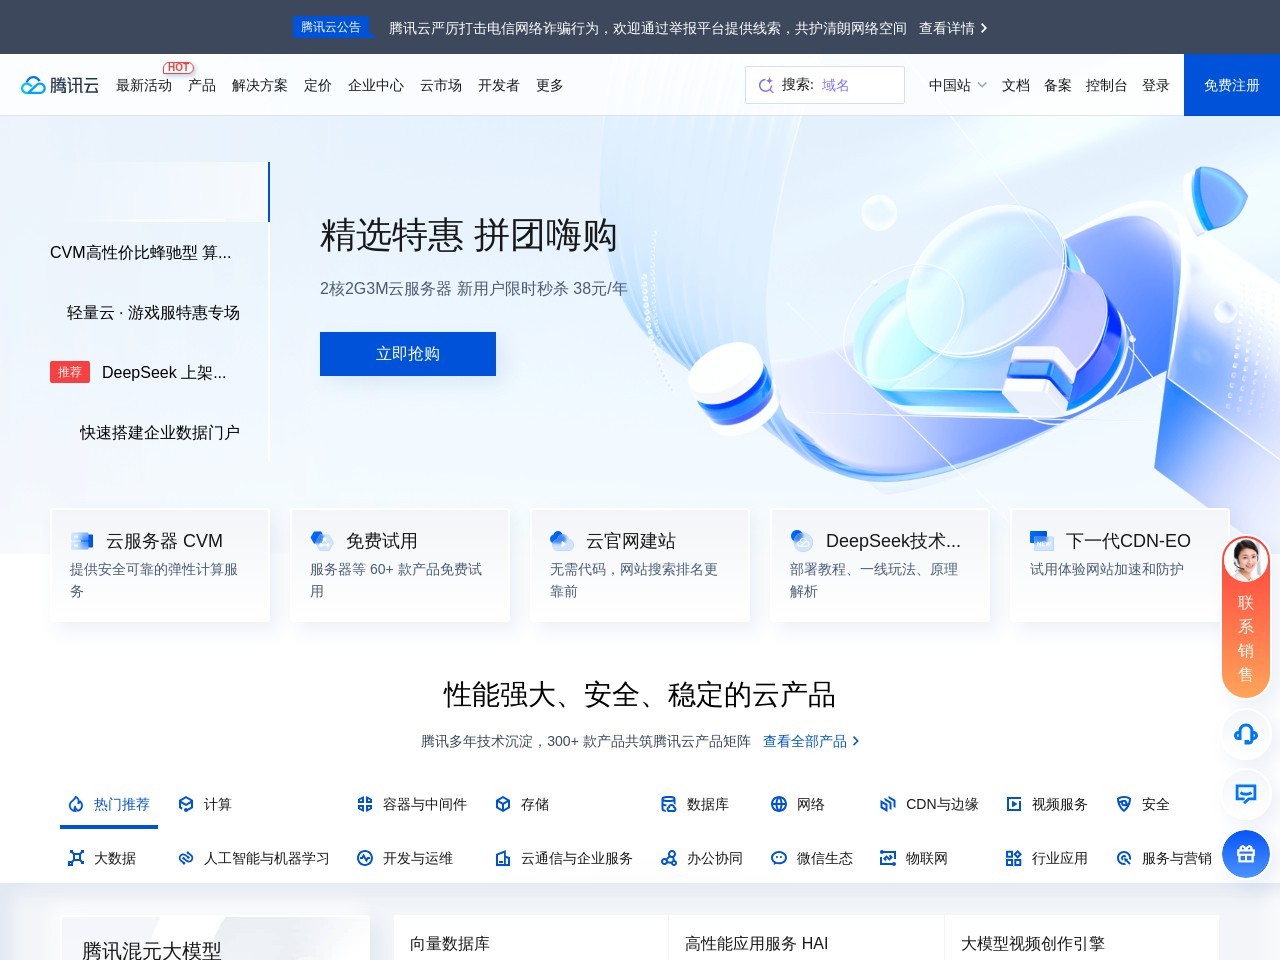Click inside the domain search input field
Image resolution: width=1280 pixels, height=960 pixels.
840,85
